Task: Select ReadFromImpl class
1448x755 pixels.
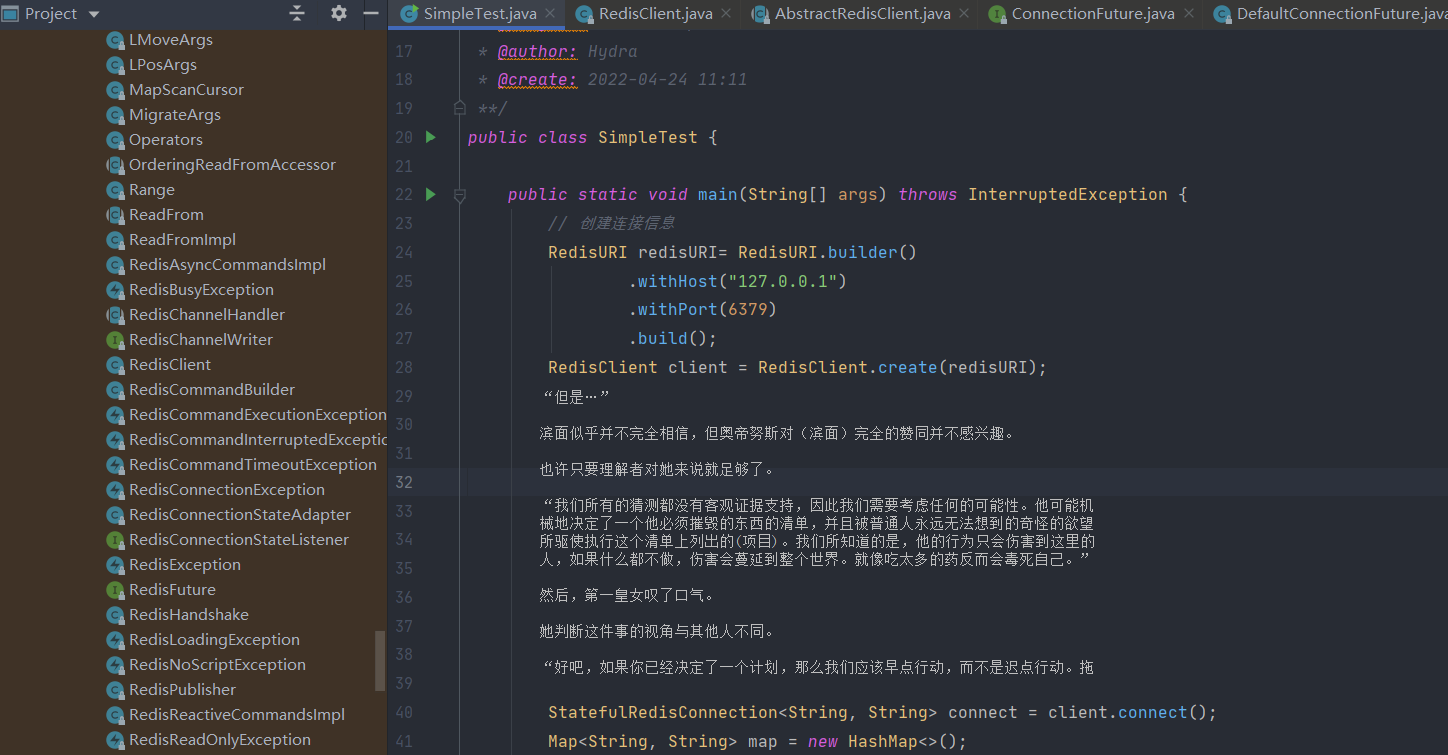Action: [x=182, y=240]
